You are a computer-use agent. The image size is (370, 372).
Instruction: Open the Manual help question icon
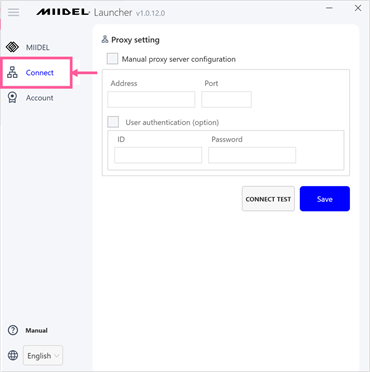pos(13,330)
